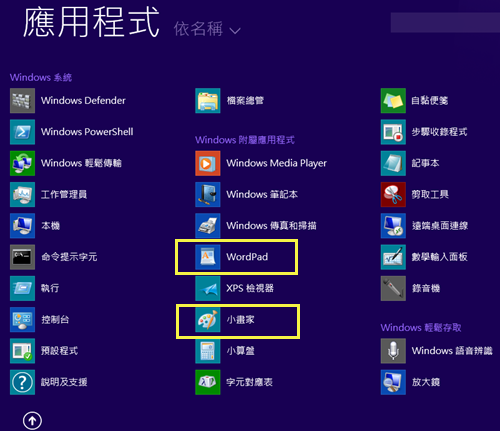The image size is (500, 431).
Task: Click the dropdown chevron beside 依名稱
Action: pyautogui.click(x=235, y=31)
